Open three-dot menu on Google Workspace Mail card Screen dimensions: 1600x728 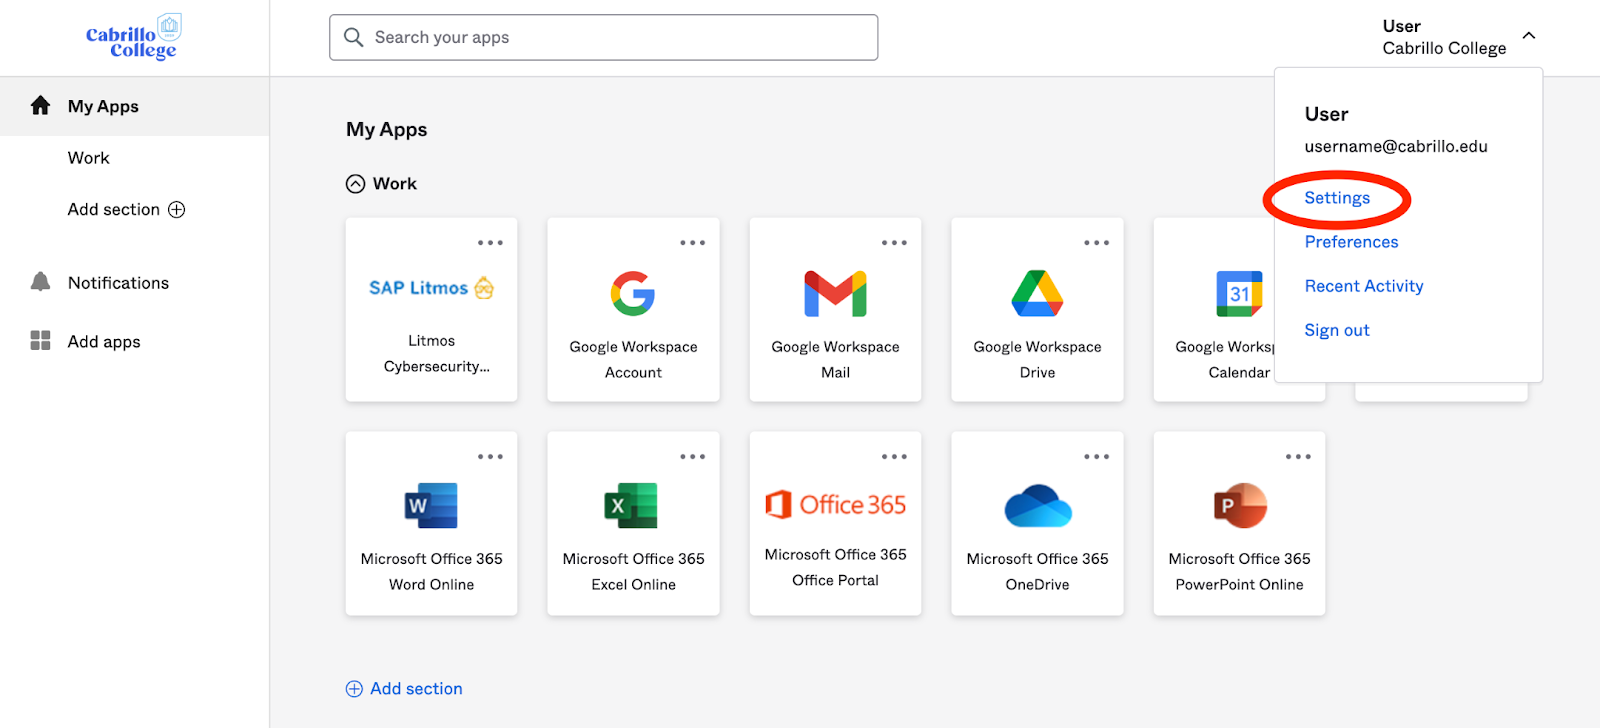pos(894,243)
